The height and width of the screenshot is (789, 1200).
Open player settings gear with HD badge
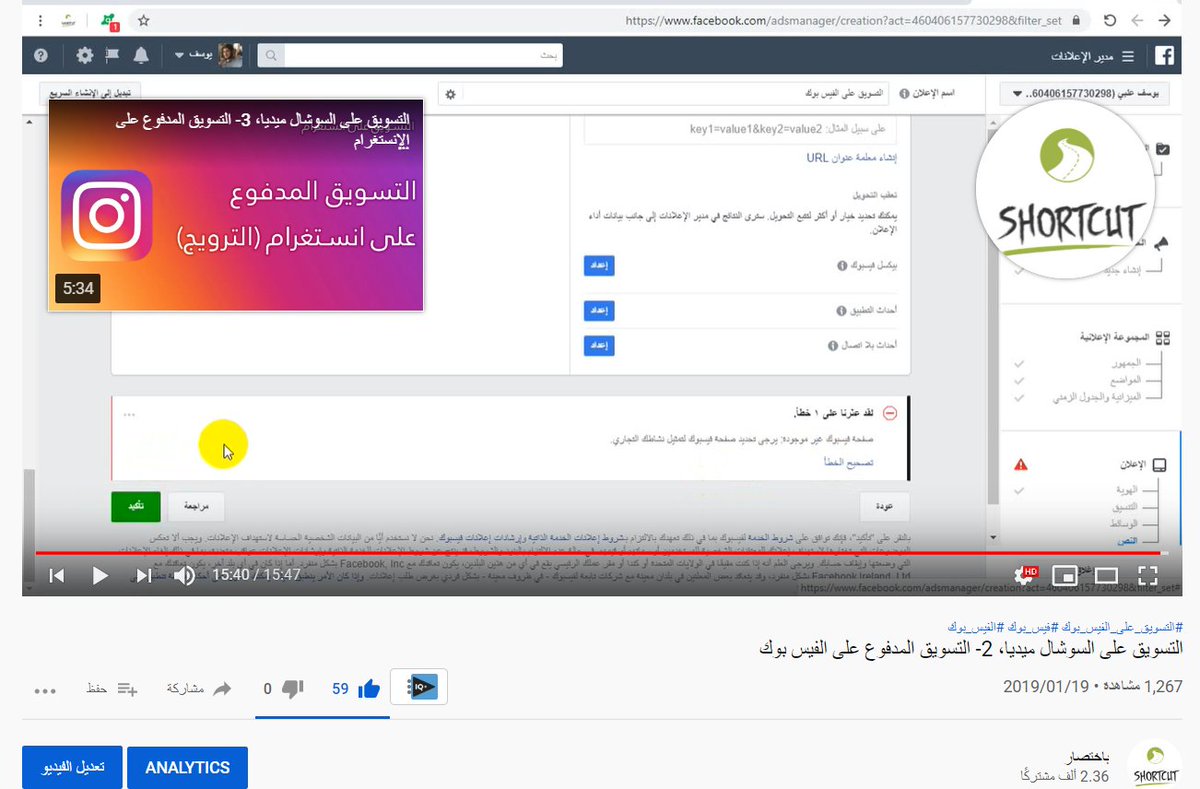coord(1024,575)
